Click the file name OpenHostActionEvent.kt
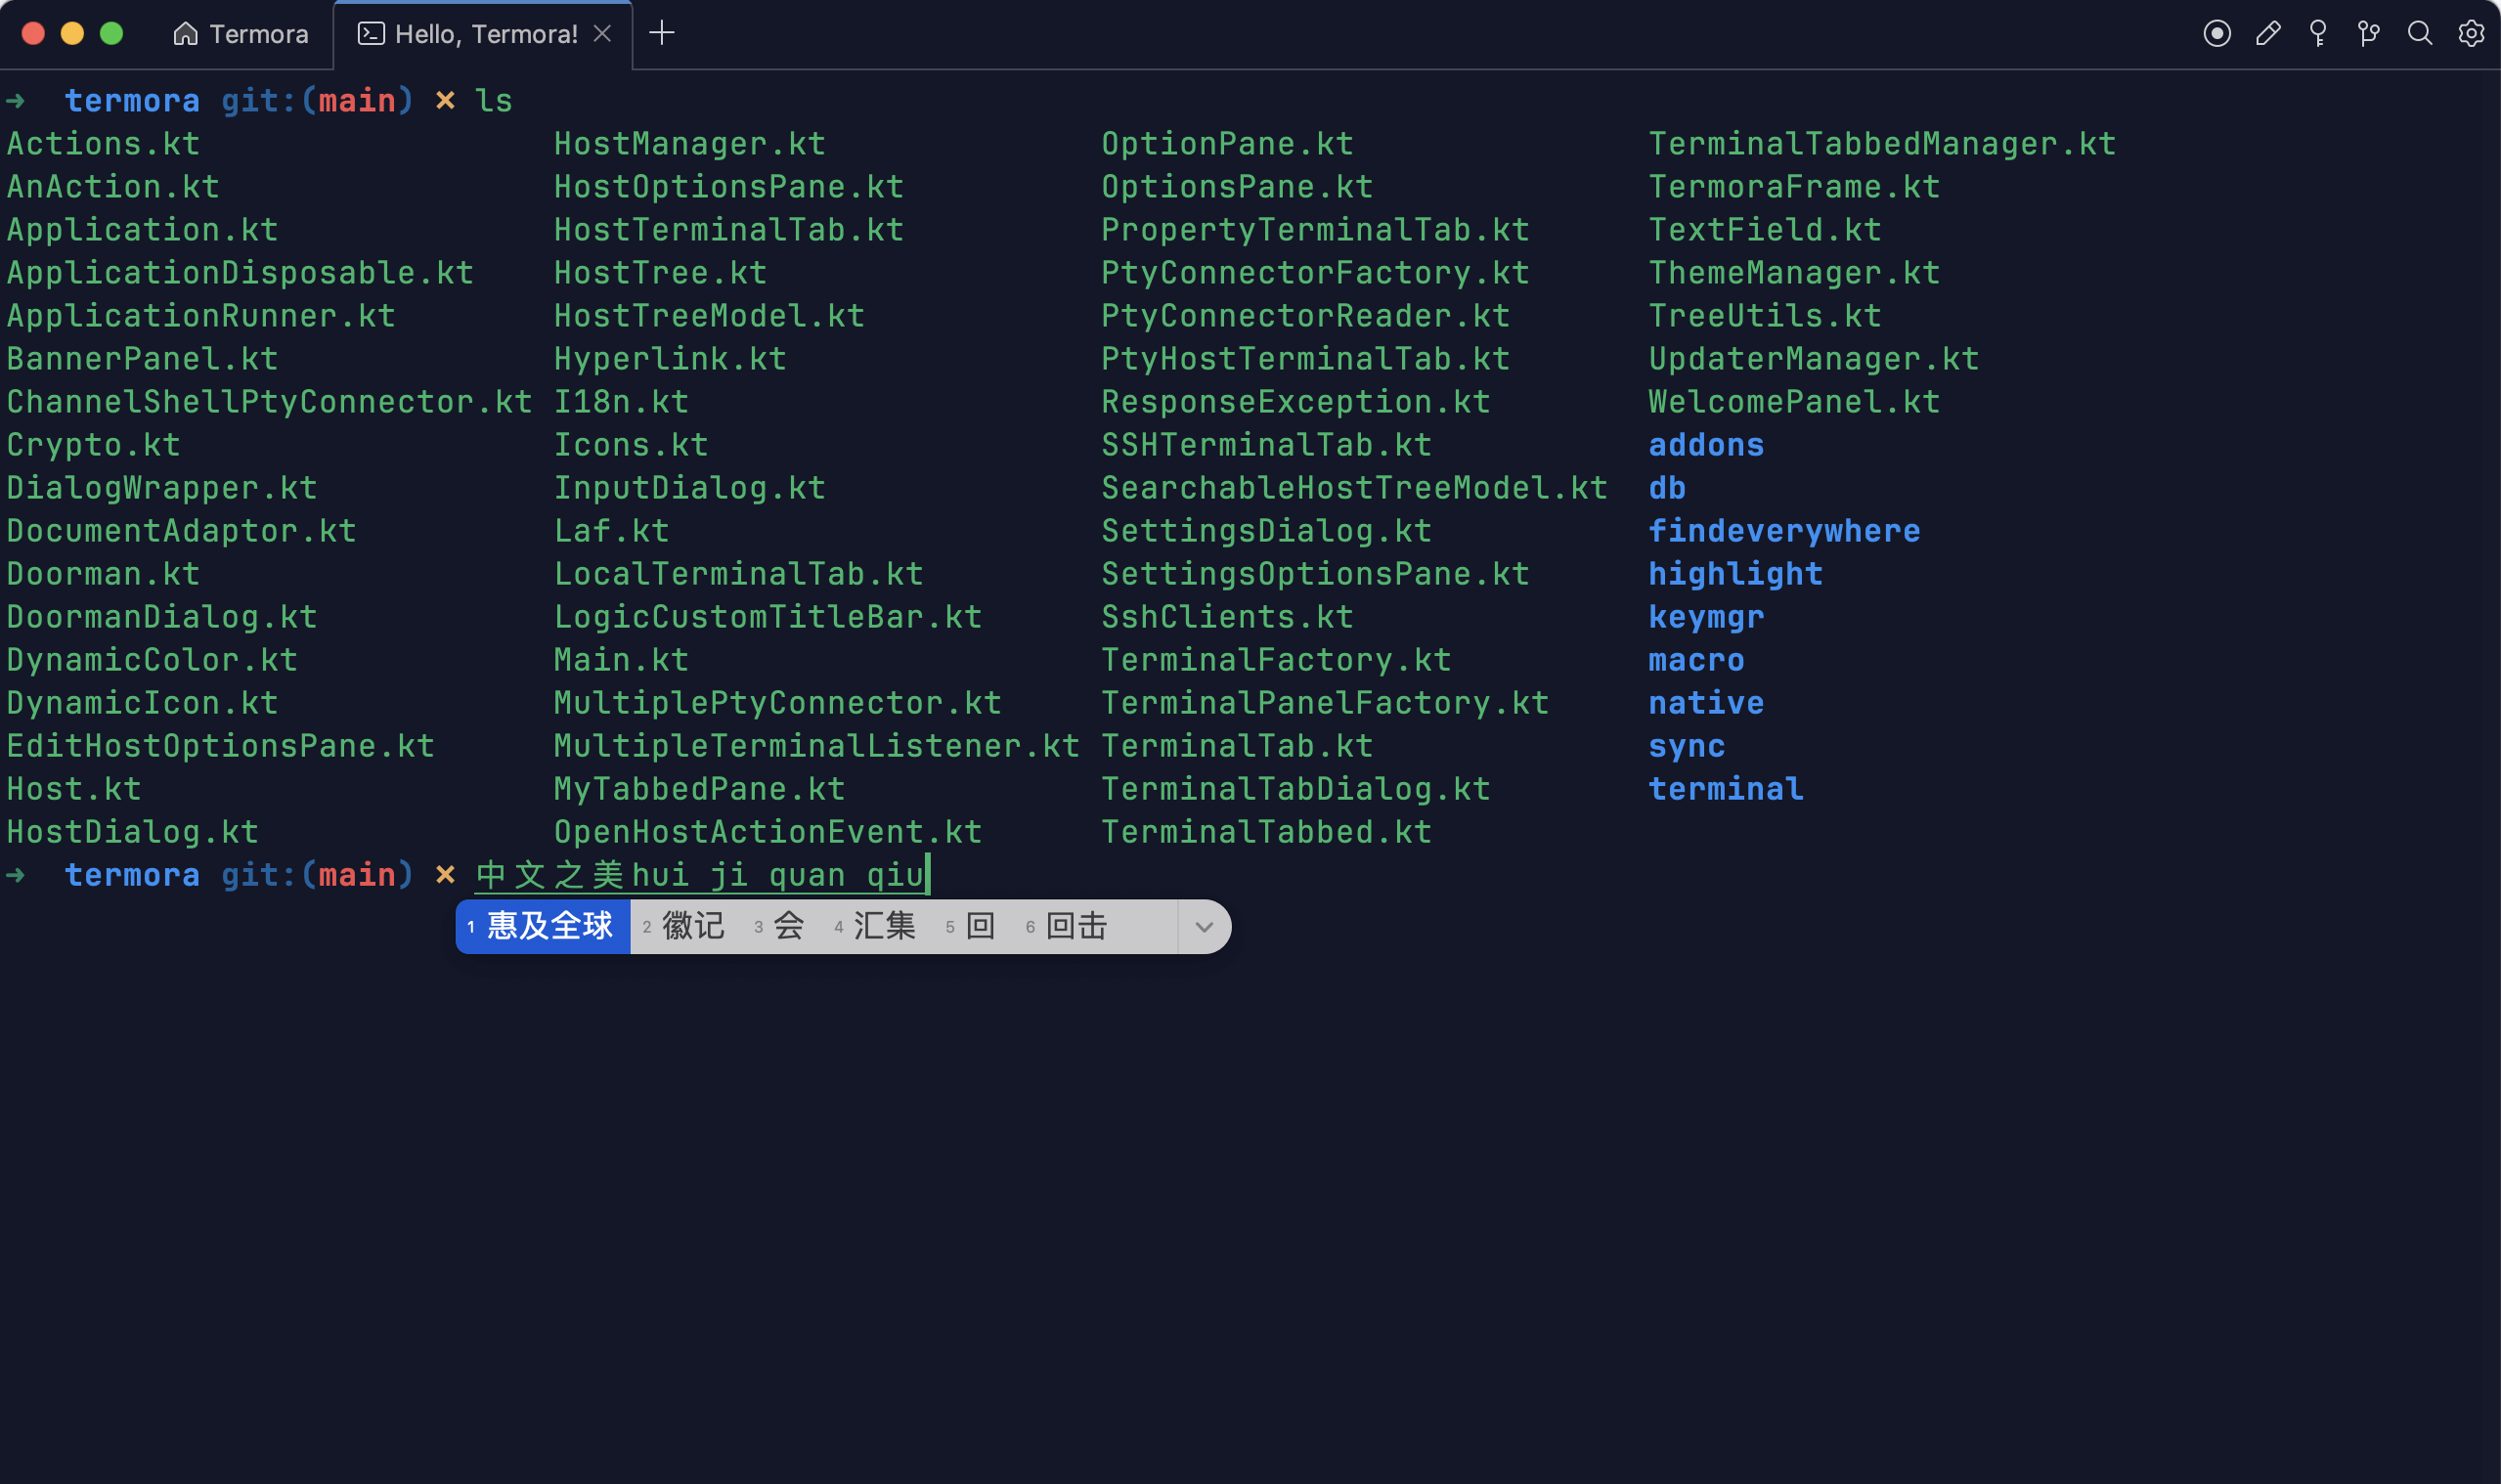Image resolution: width=2501 pixels, height=1484 pixels. coord(768,832)
